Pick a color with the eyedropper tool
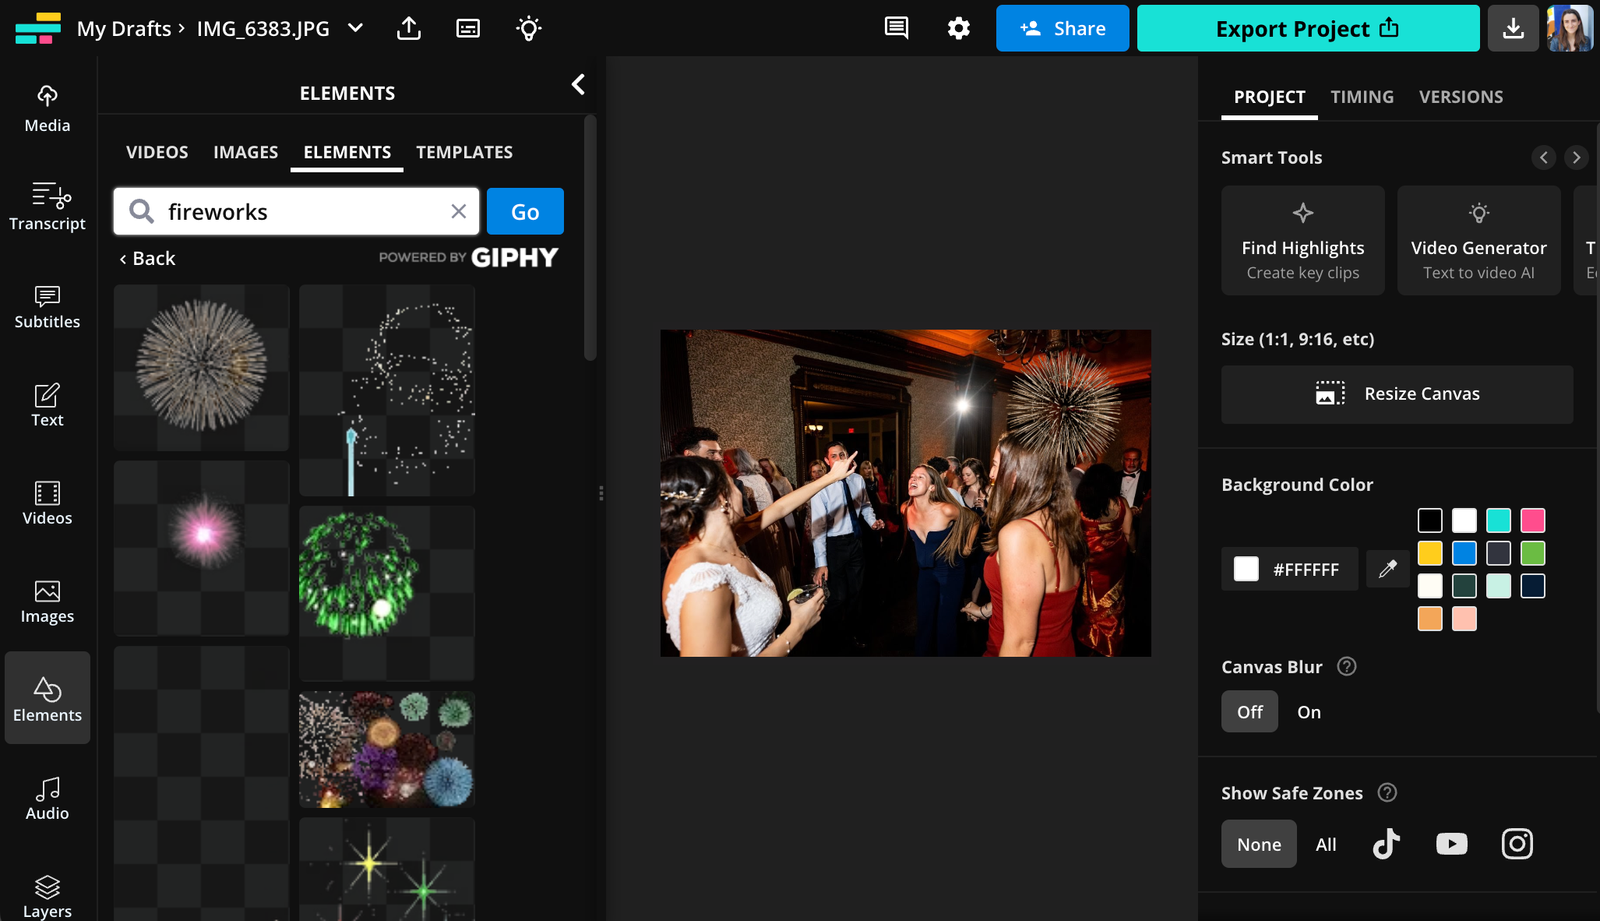This screenshot has height=921, width=1600. (x=1387, y=568)
